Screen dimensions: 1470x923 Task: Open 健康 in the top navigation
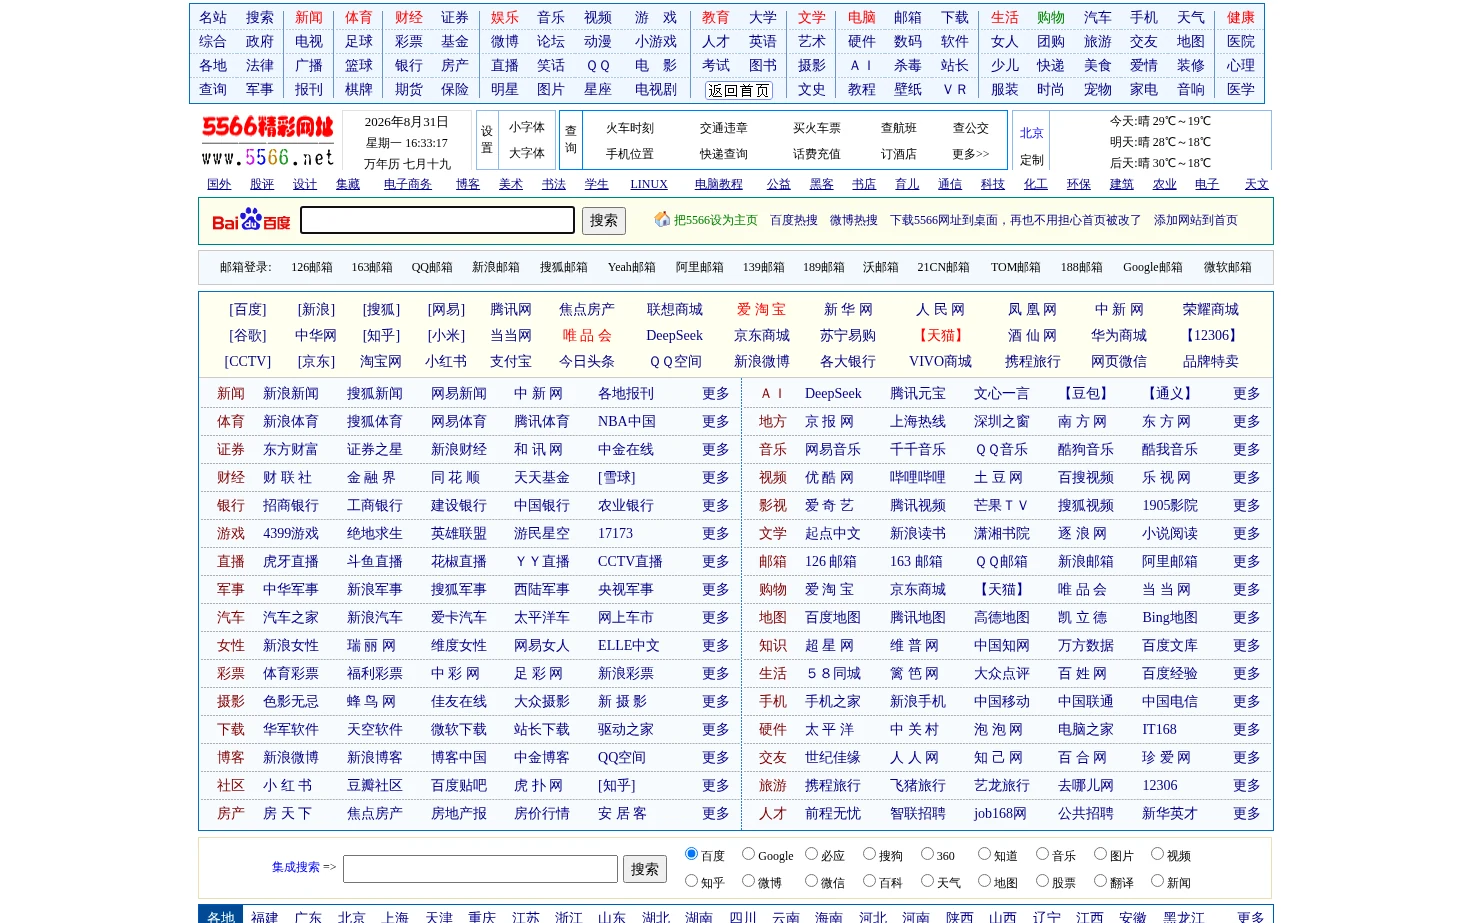[x=1241, y=18]
